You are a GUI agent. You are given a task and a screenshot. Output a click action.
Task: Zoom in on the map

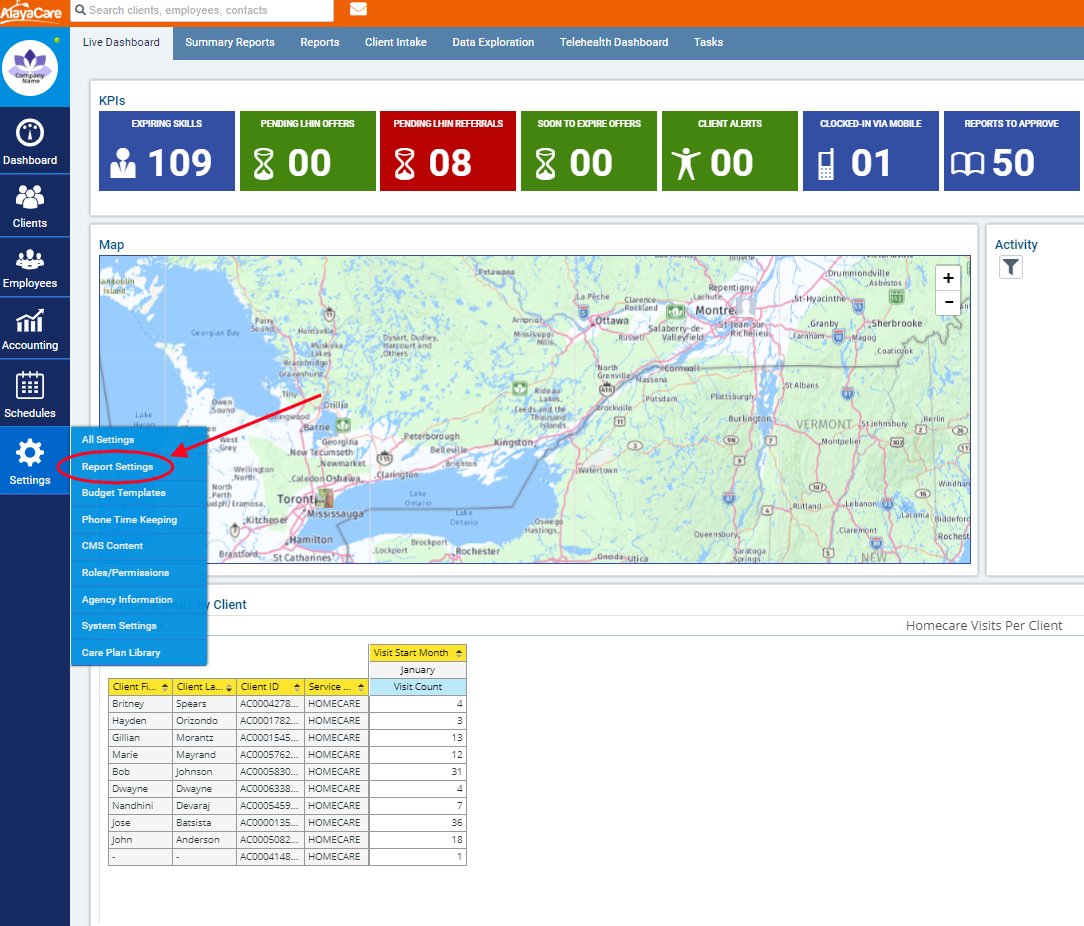coord(947,278)
